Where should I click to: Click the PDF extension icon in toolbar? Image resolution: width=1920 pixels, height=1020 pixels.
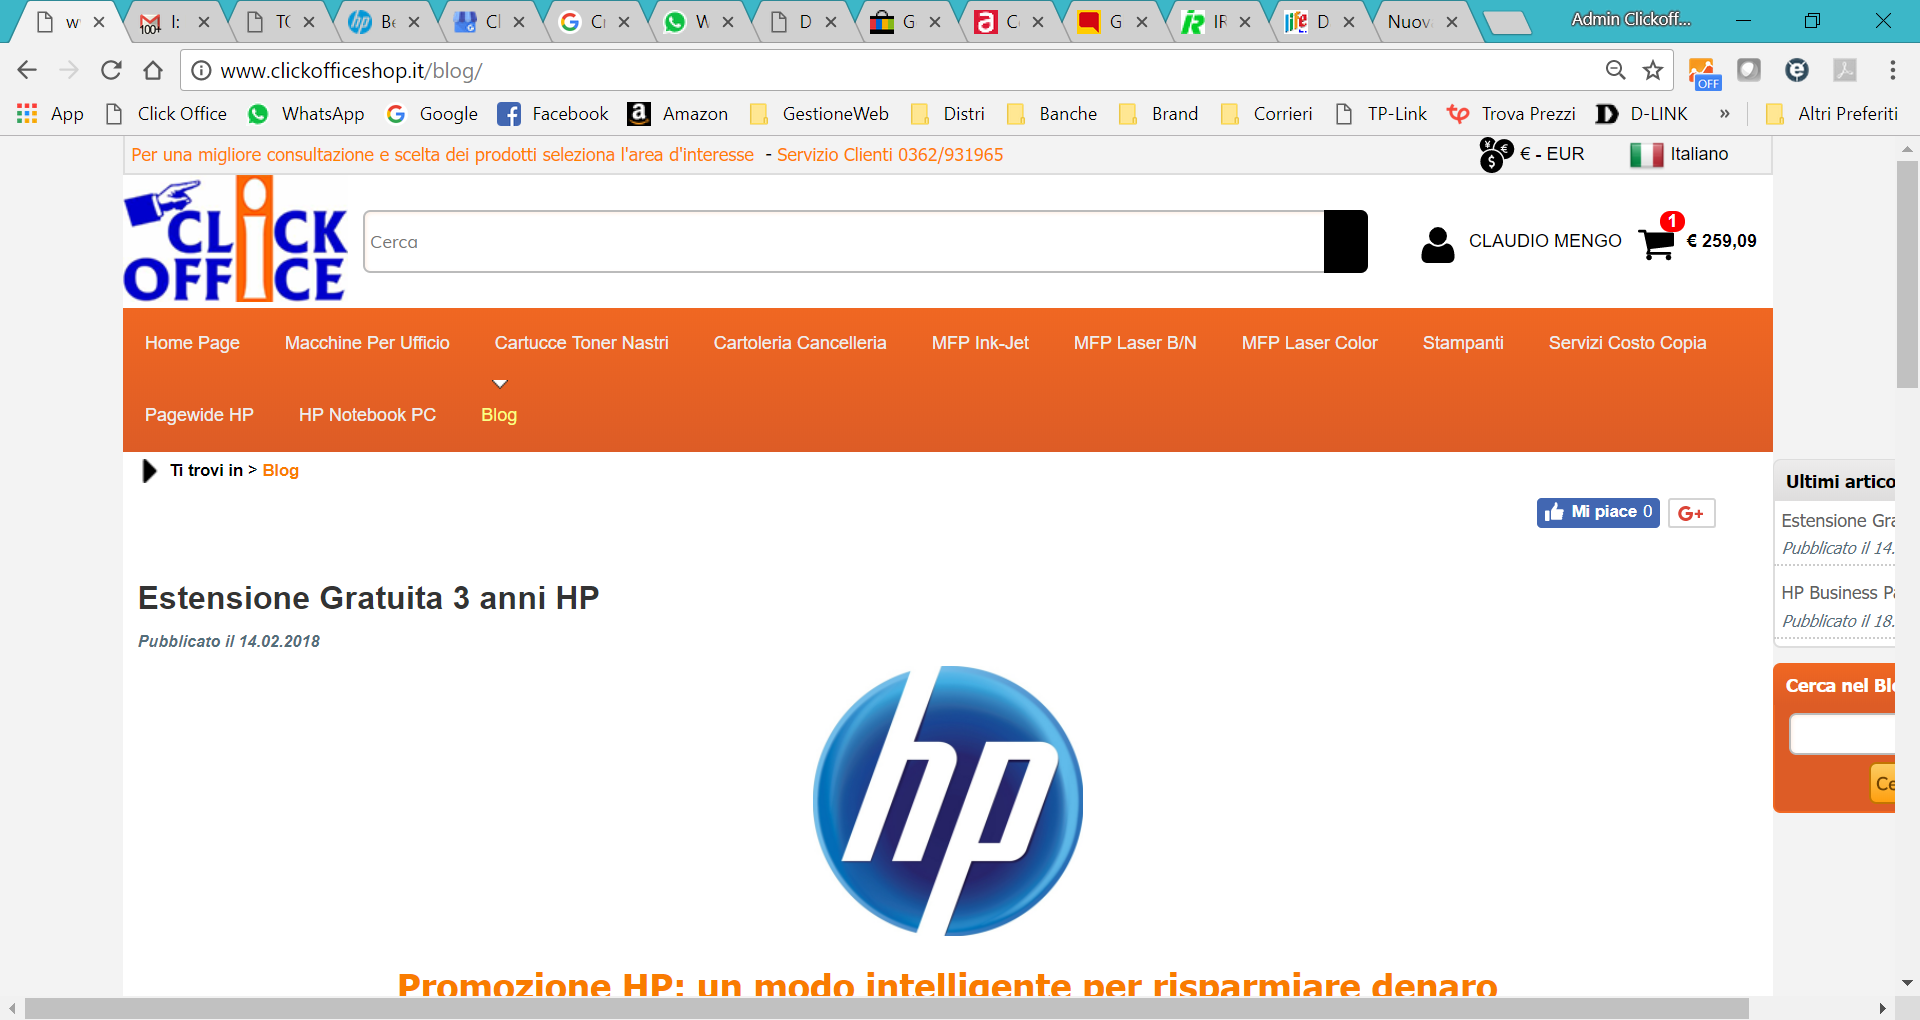coord(1844,70)
